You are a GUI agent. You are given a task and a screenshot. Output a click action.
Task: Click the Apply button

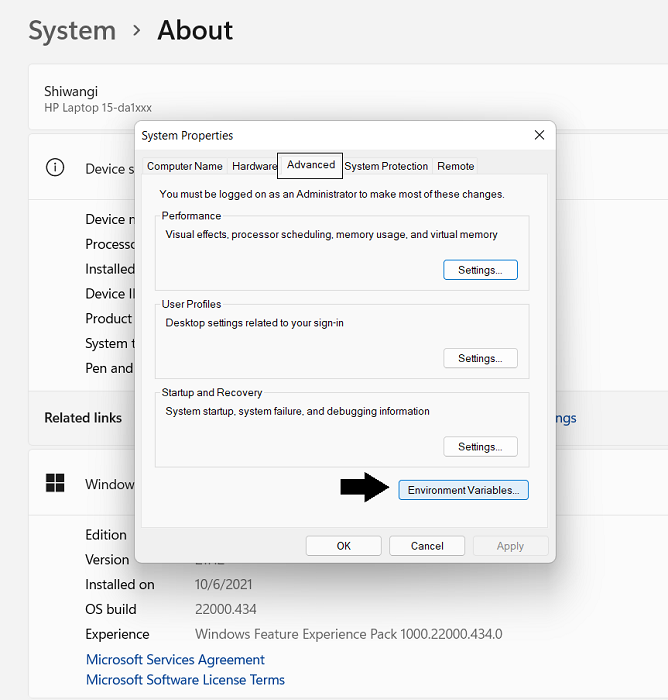[510, 546]
